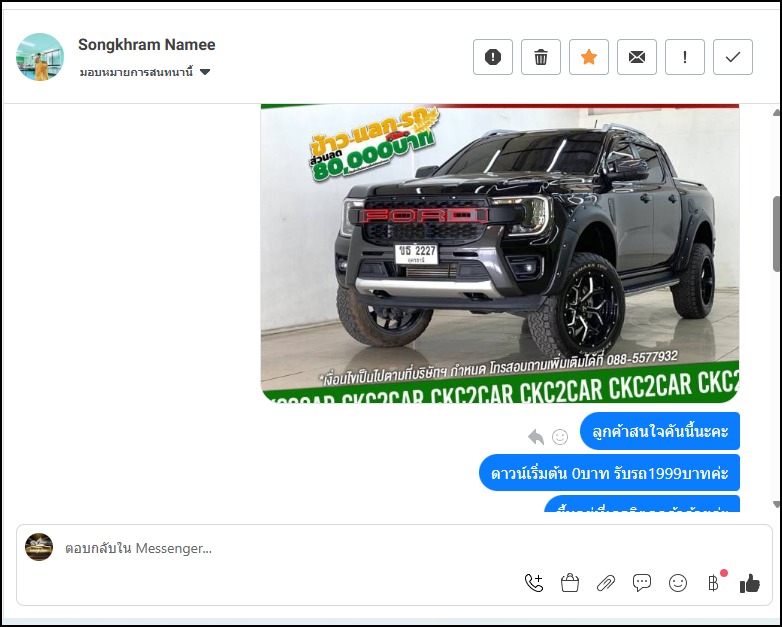Open the assign conversation dropdown arrow
The height and width of the screenshot is (627, 782).
pyautogui.click(x=205, y=72)
